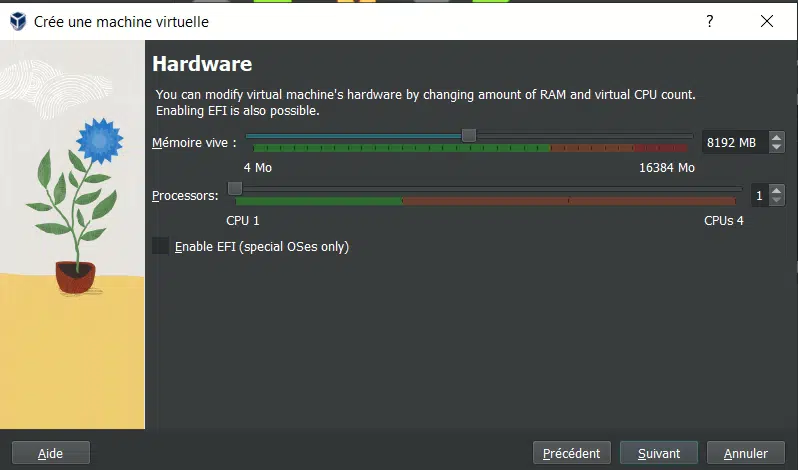Open the question mark help icon

click(x=709, y=21)
